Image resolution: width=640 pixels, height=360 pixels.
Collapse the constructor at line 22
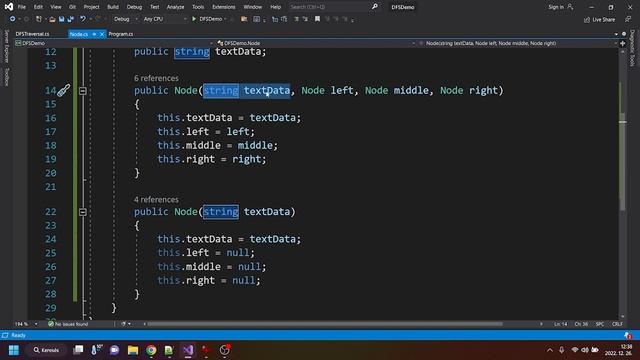point(82,212)
